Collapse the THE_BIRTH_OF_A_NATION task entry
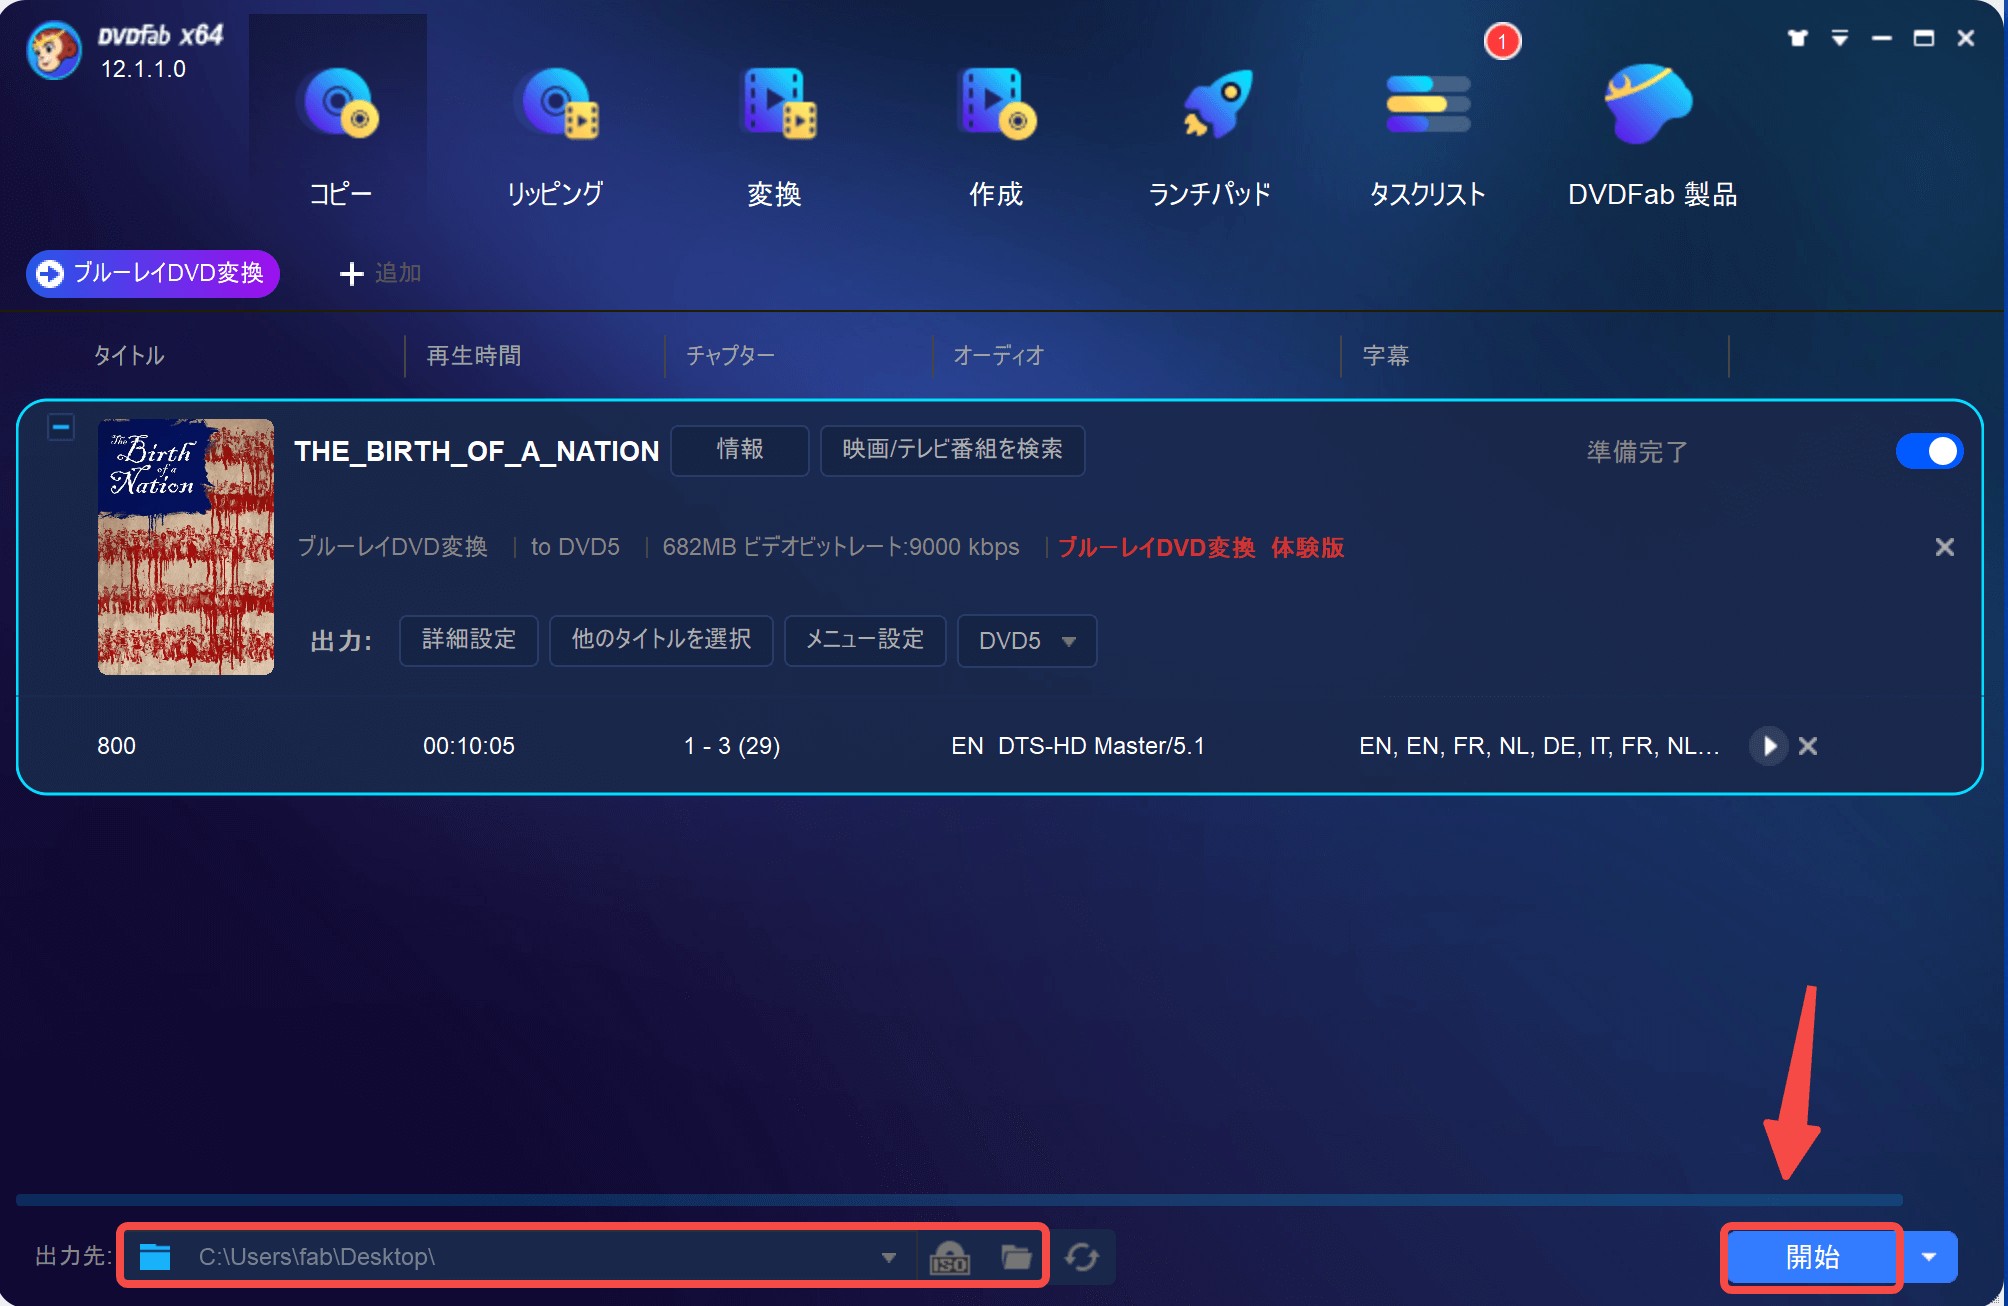The image size is (2008, 1306). click(x=61, y=427)
